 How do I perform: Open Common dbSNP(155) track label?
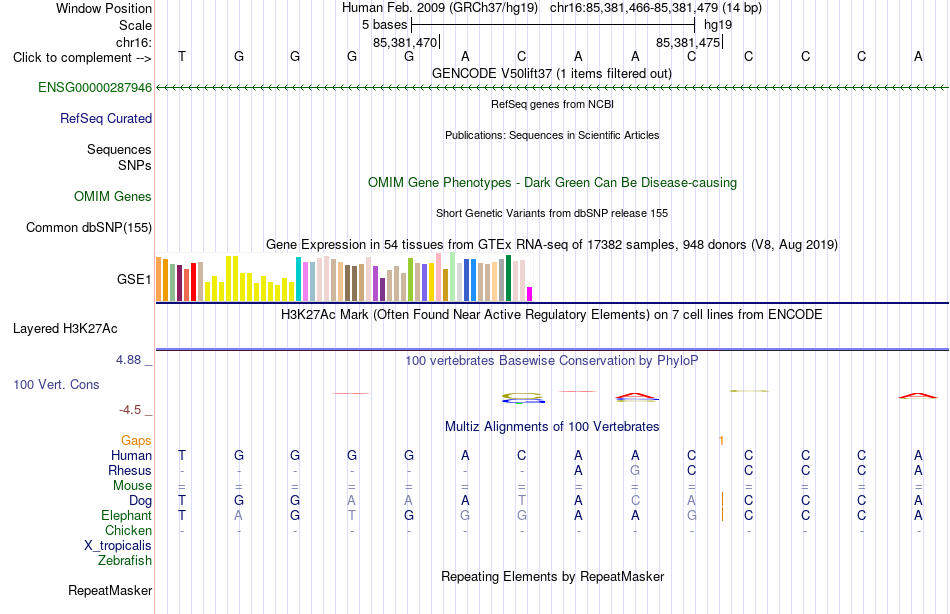[89, 228]
